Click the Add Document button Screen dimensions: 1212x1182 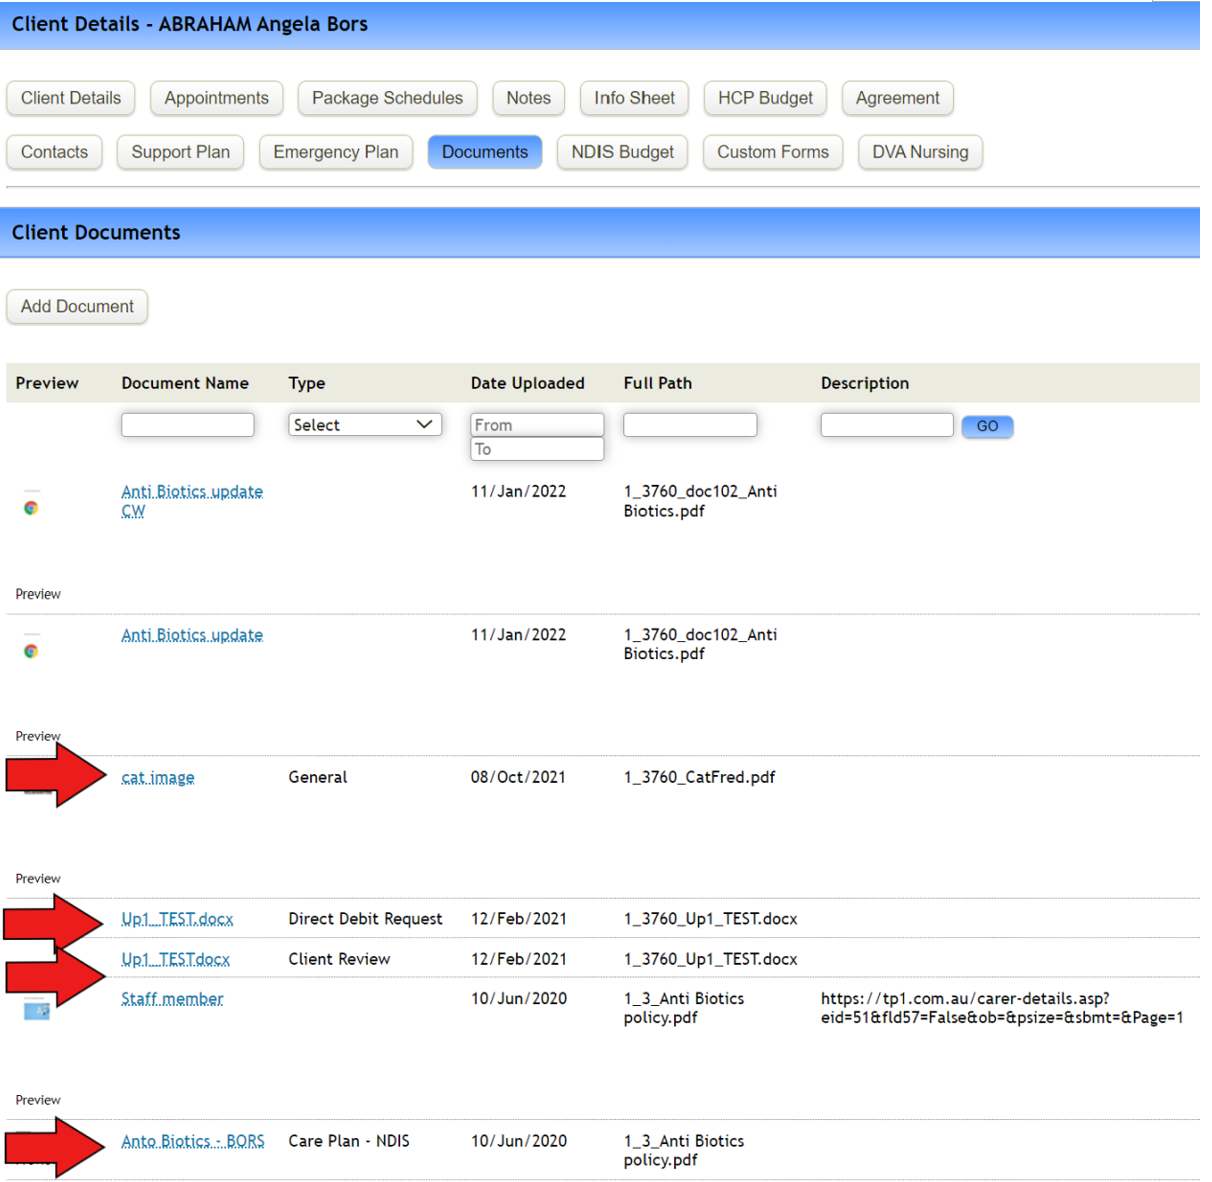click(x=76, y=306)
